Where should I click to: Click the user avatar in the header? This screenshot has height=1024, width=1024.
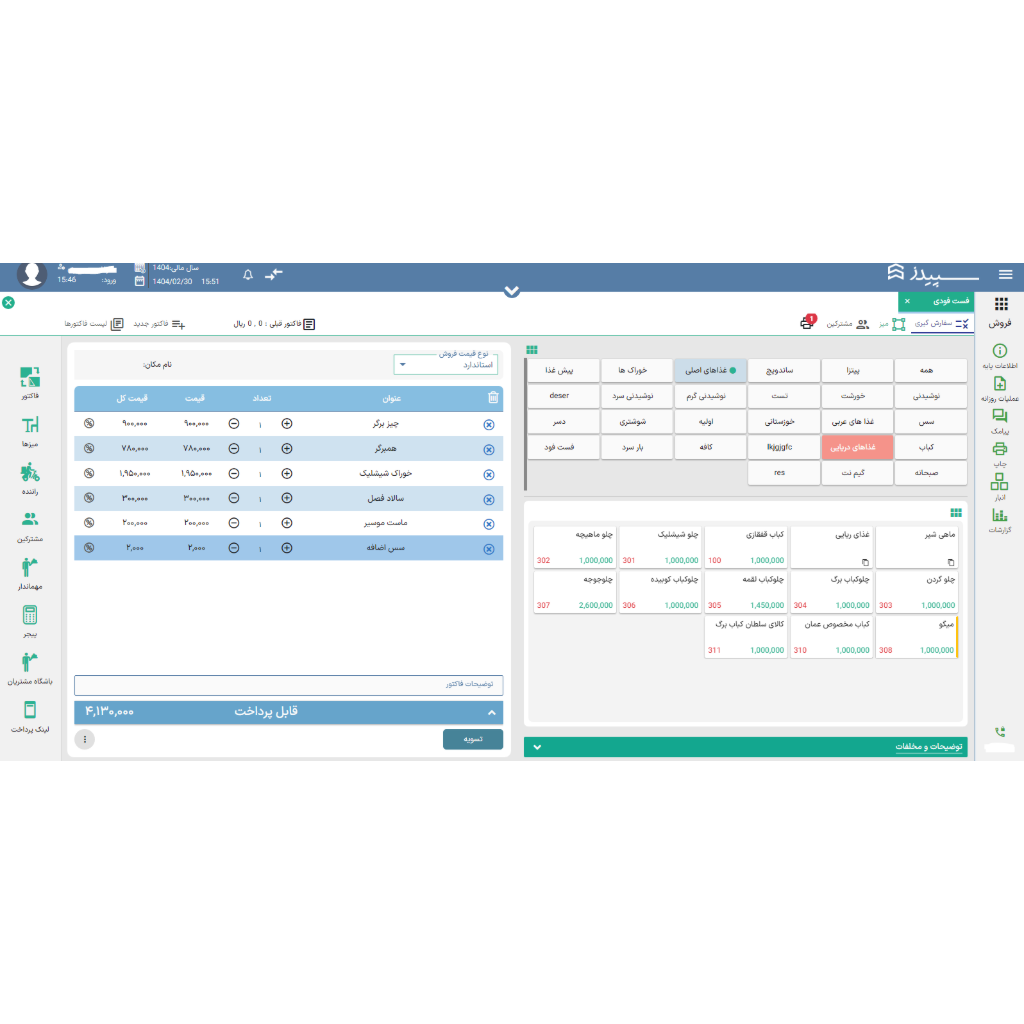point(31,275)
